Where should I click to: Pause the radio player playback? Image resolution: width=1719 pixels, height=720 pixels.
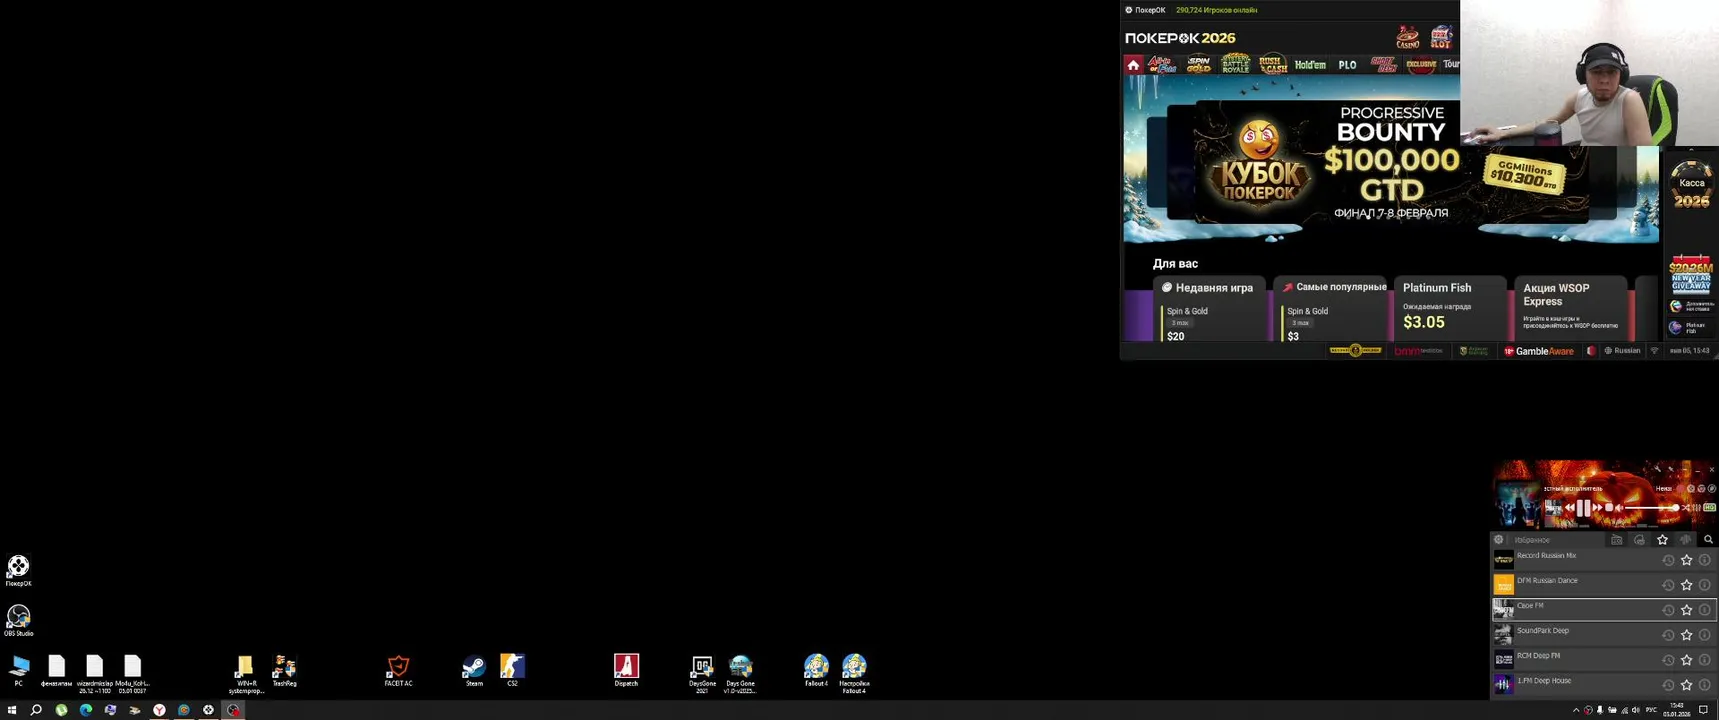click(1583, 508)
